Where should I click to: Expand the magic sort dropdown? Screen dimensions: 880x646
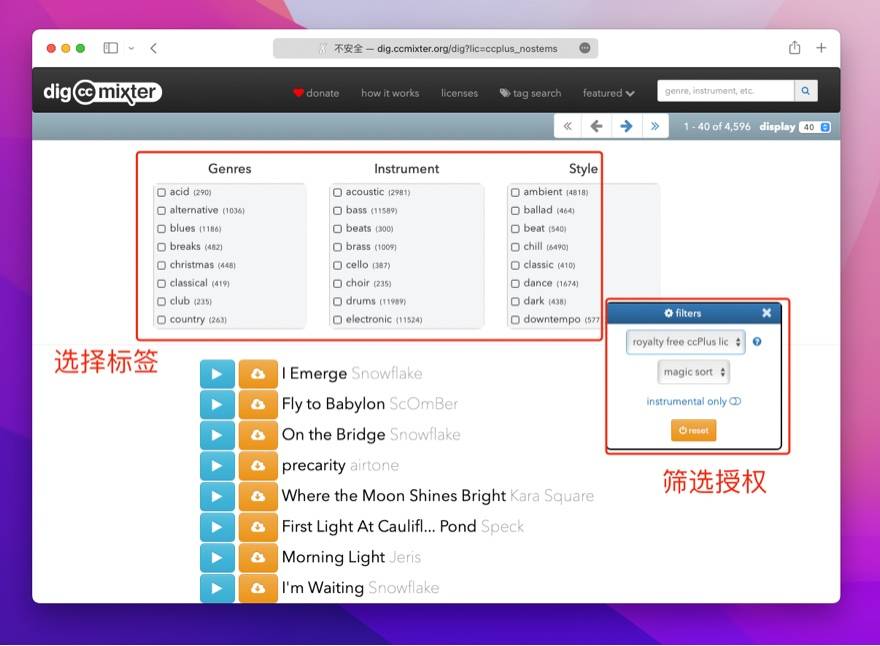coord(694,372)
